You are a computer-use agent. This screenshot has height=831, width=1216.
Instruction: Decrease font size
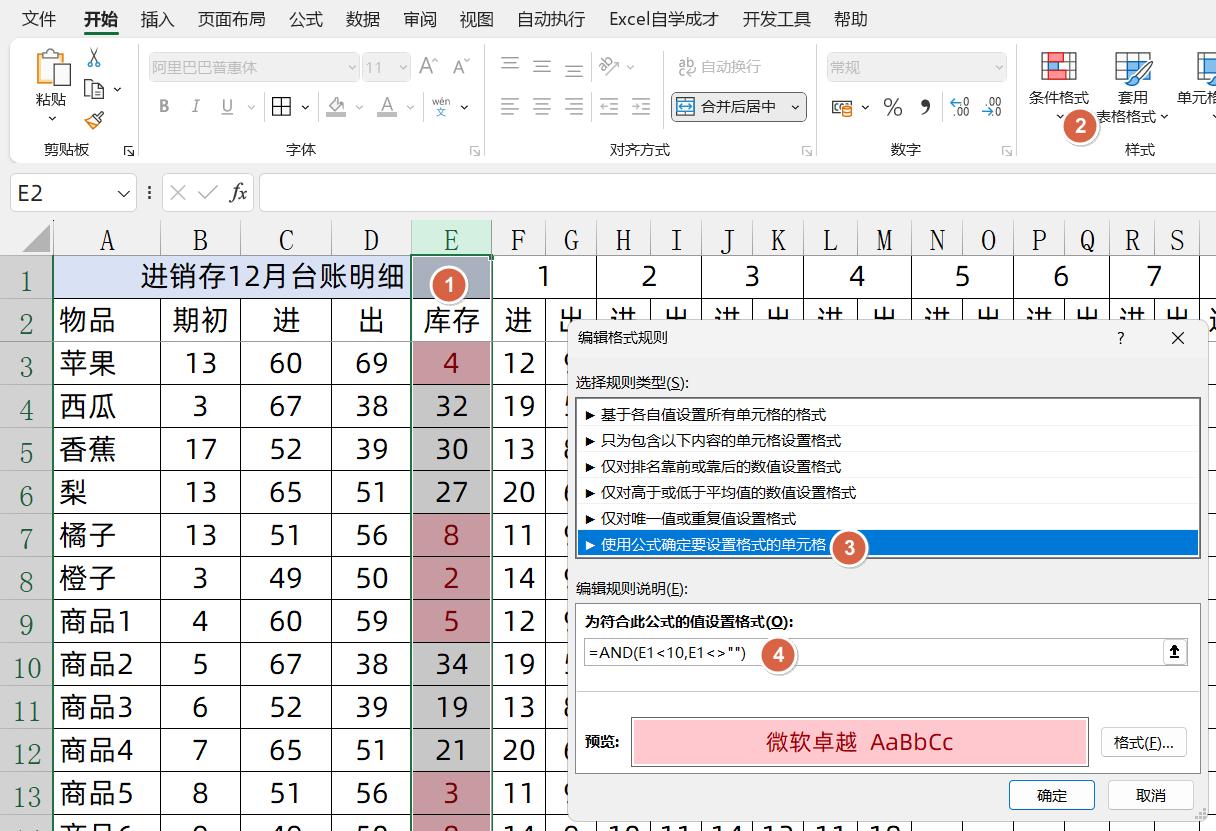(460, 67)
